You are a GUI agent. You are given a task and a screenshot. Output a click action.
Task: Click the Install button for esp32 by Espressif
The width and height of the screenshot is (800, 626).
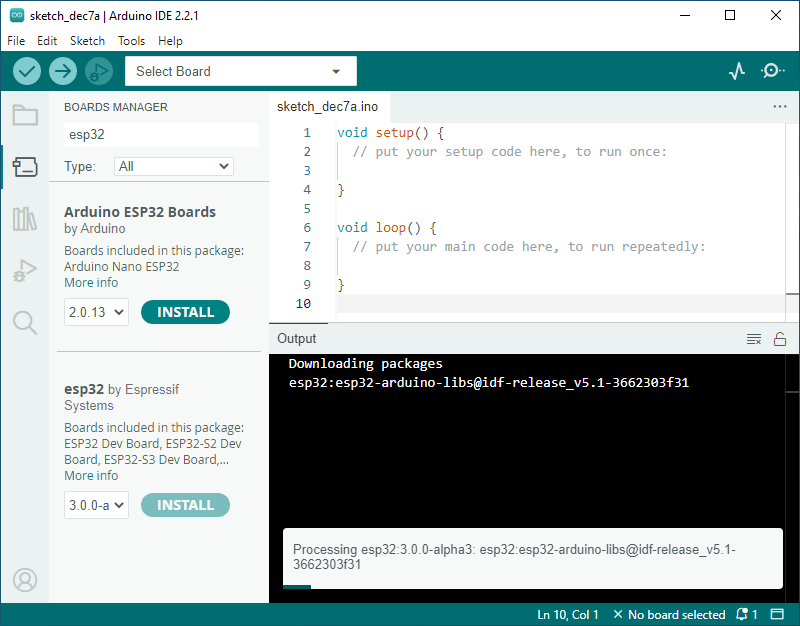[x=185, y=505]
